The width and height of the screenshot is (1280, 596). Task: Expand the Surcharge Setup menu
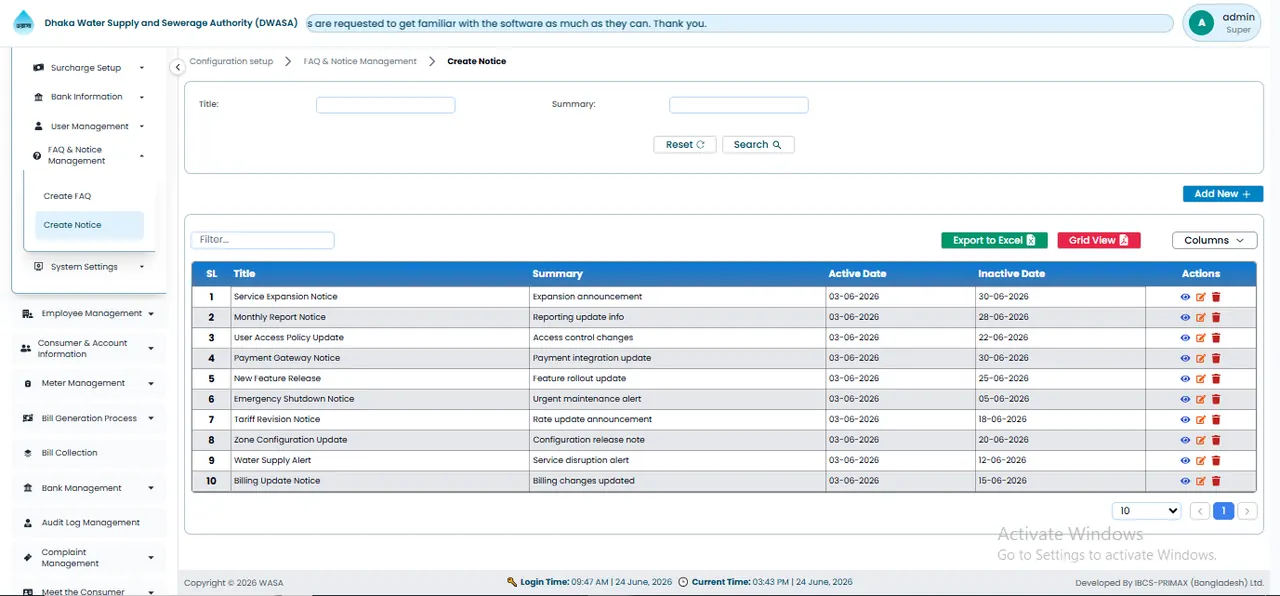pyautogui.click(x=90, y=68)
